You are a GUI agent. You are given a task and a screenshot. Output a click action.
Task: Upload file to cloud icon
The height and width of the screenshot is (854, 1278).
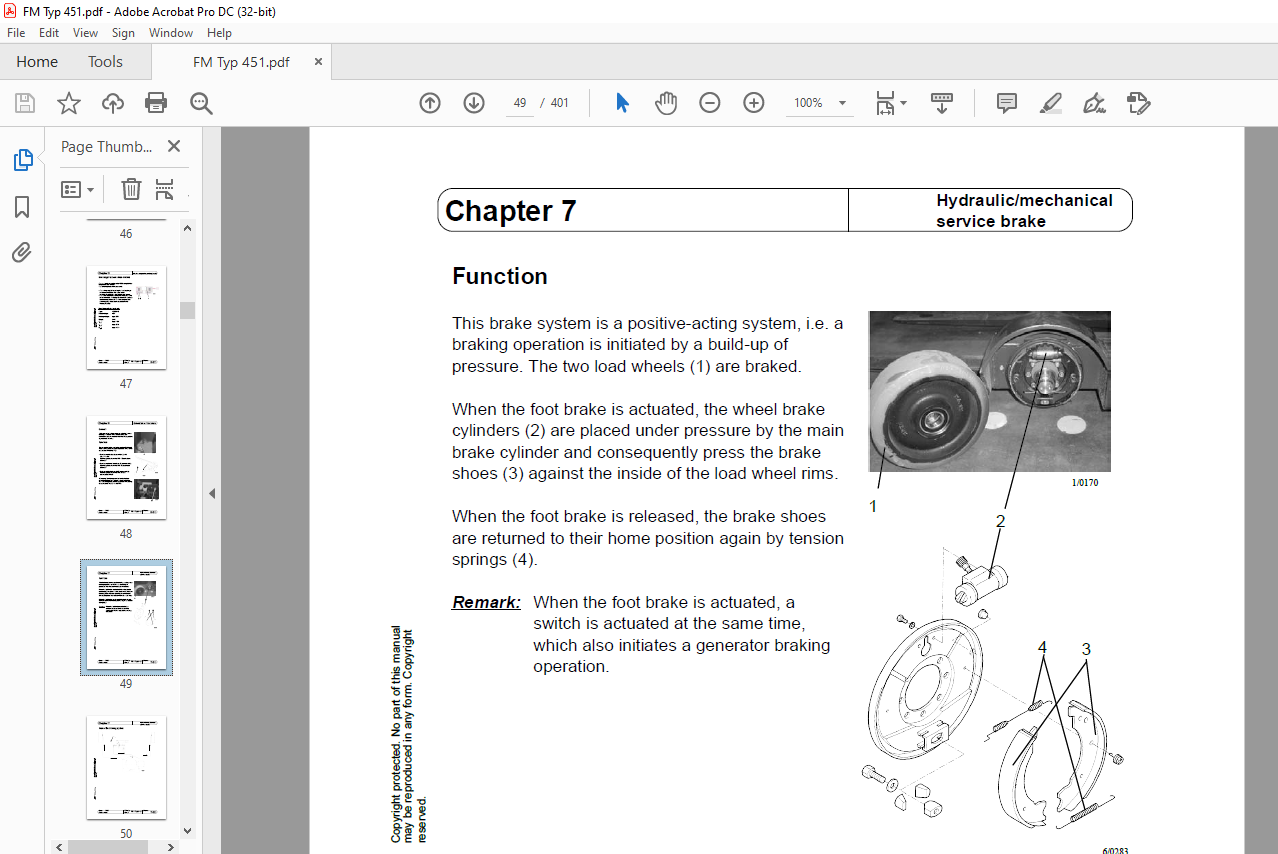(113, 103)
